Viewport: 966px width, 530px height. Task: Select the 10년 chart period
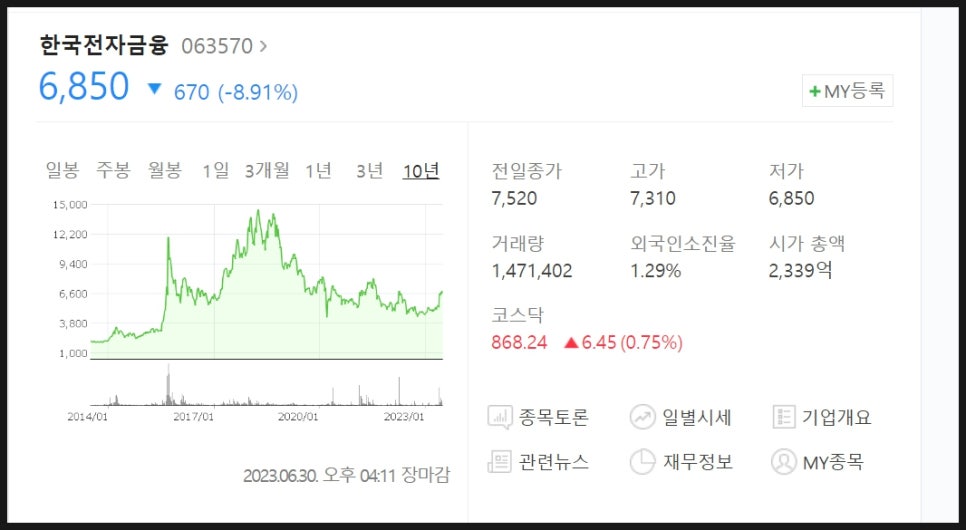(x=421, y=170)
